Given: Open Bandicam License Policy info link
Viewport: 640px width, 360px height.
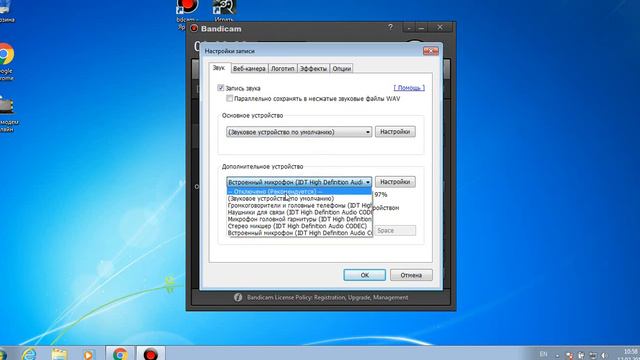Looking at the screenshot, I should (327, 298).
